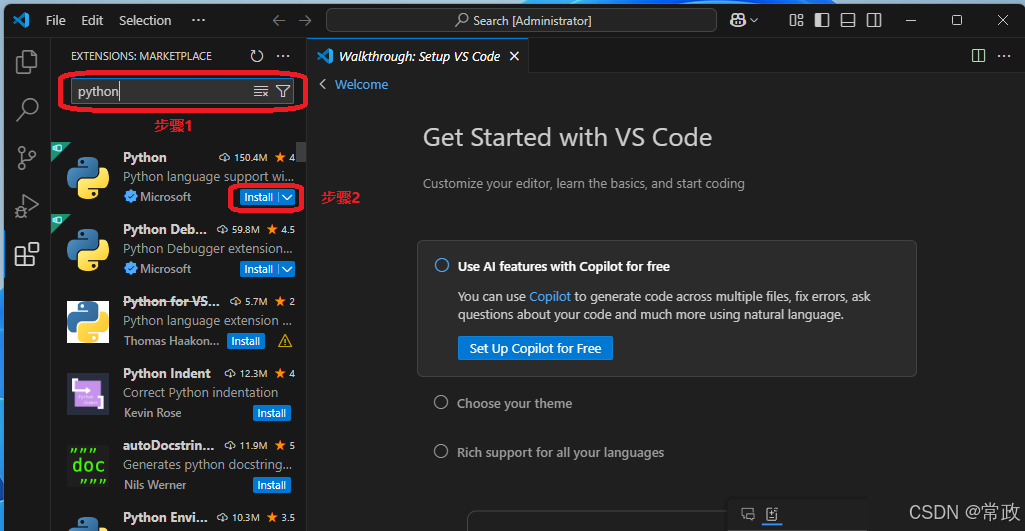1025x531 pixels.
Task: Refresh the extensions marketplace list
Action: [x=257, y=56]
